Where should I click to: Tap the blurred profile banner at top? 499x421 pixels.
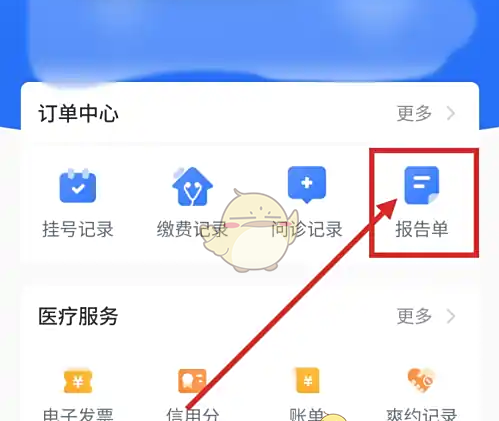[x=250, y=40]
